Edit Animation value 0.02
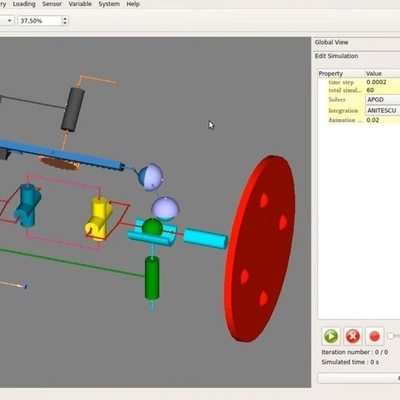 (383, 120)
